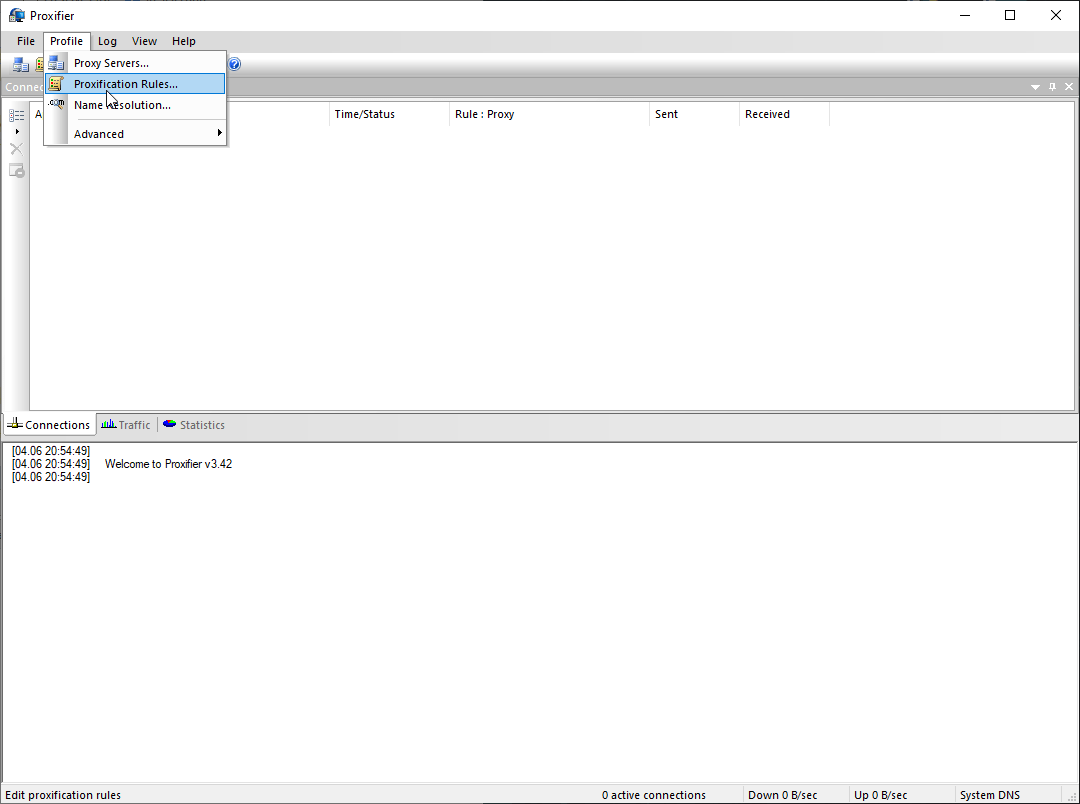Click Edit proxification rules status text
Screen dimensions: 1080x804
(63, 795)
